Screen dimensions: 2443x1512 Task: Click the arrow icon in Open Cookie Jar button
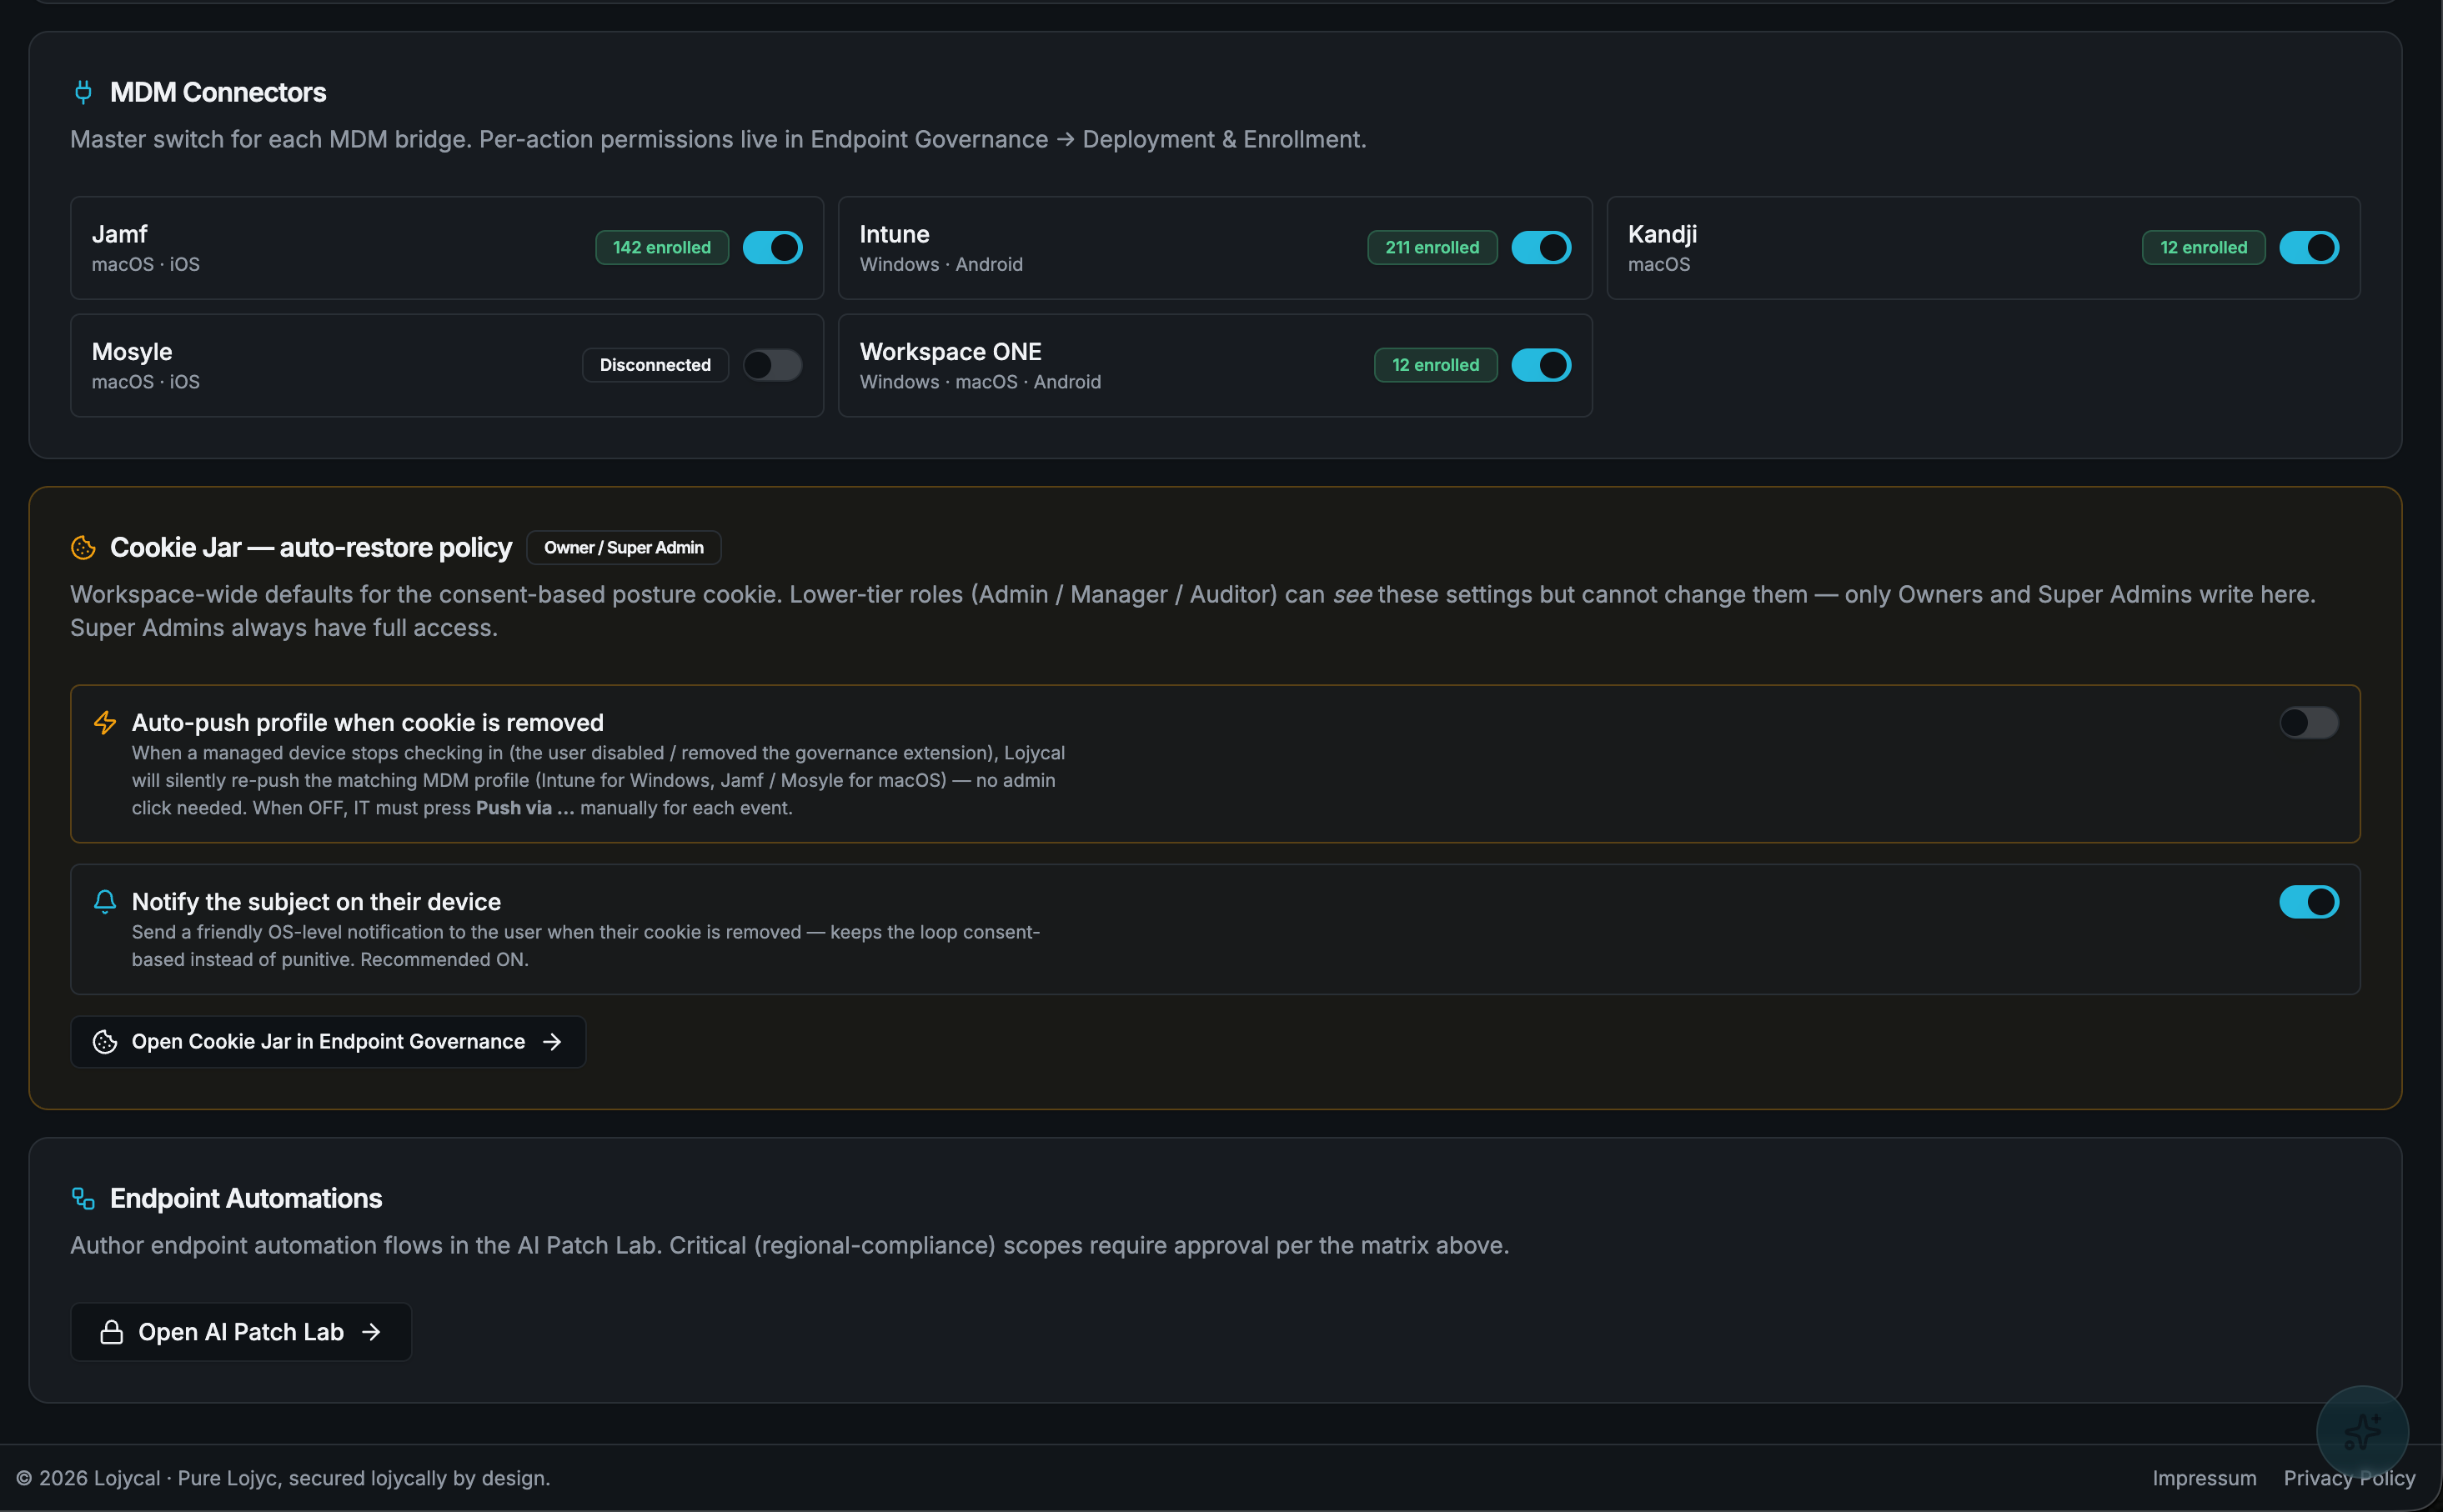(552, 1042)
